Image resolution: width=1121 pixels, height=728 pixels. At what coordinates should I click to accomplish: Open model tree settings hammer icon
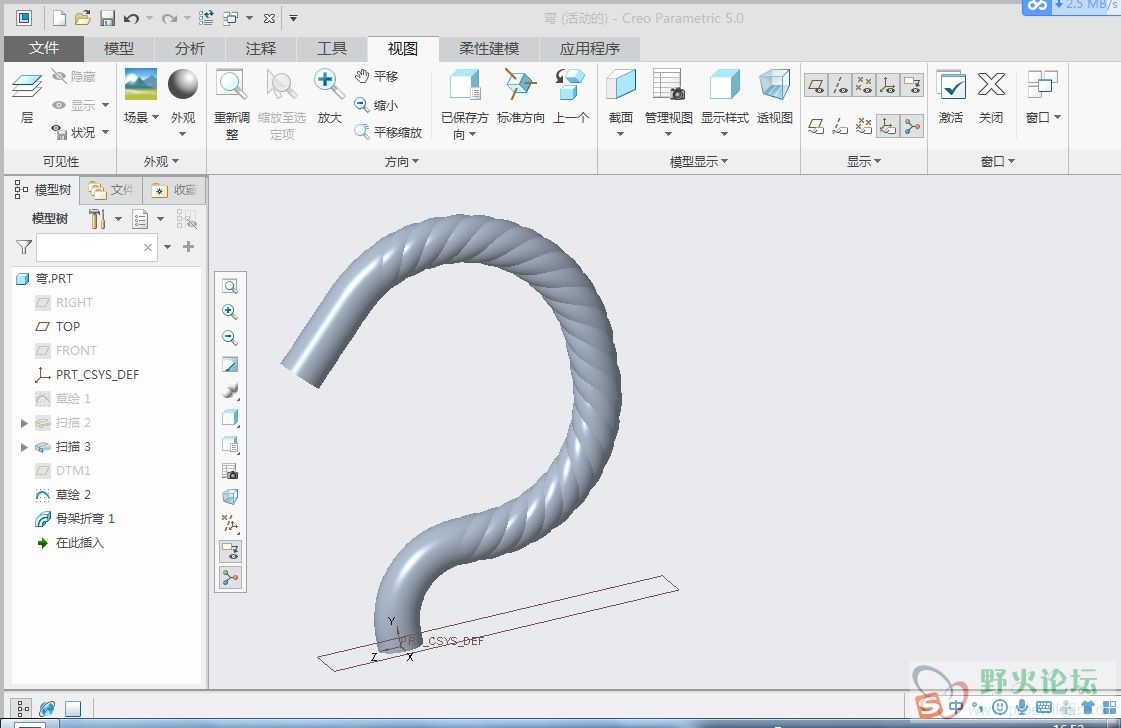[x=97, y=219]
